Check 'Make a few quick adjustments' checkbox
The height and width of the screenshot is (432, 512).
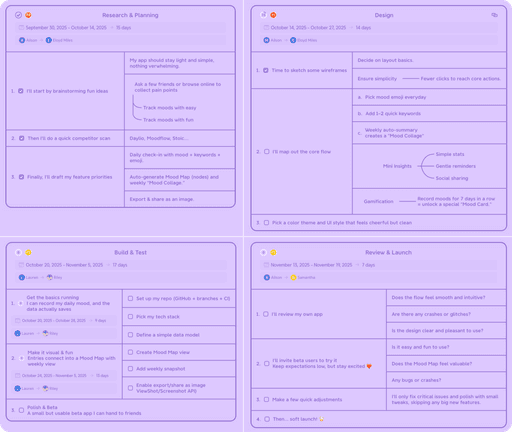click(x=266, y=399)
